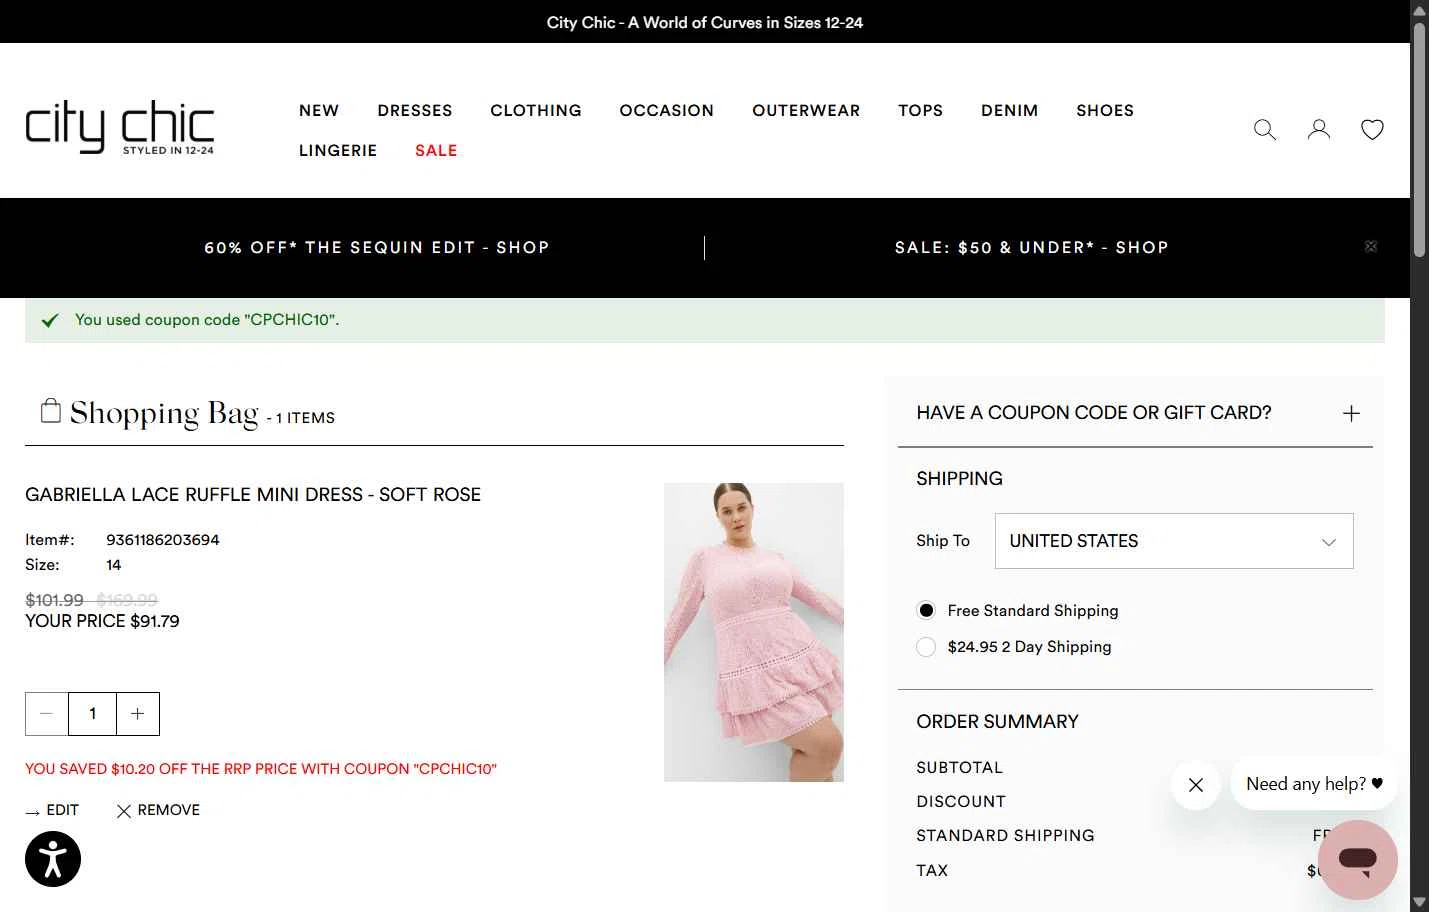Open the TOPS menu
1429x912 pixels.
click(921, 111)
